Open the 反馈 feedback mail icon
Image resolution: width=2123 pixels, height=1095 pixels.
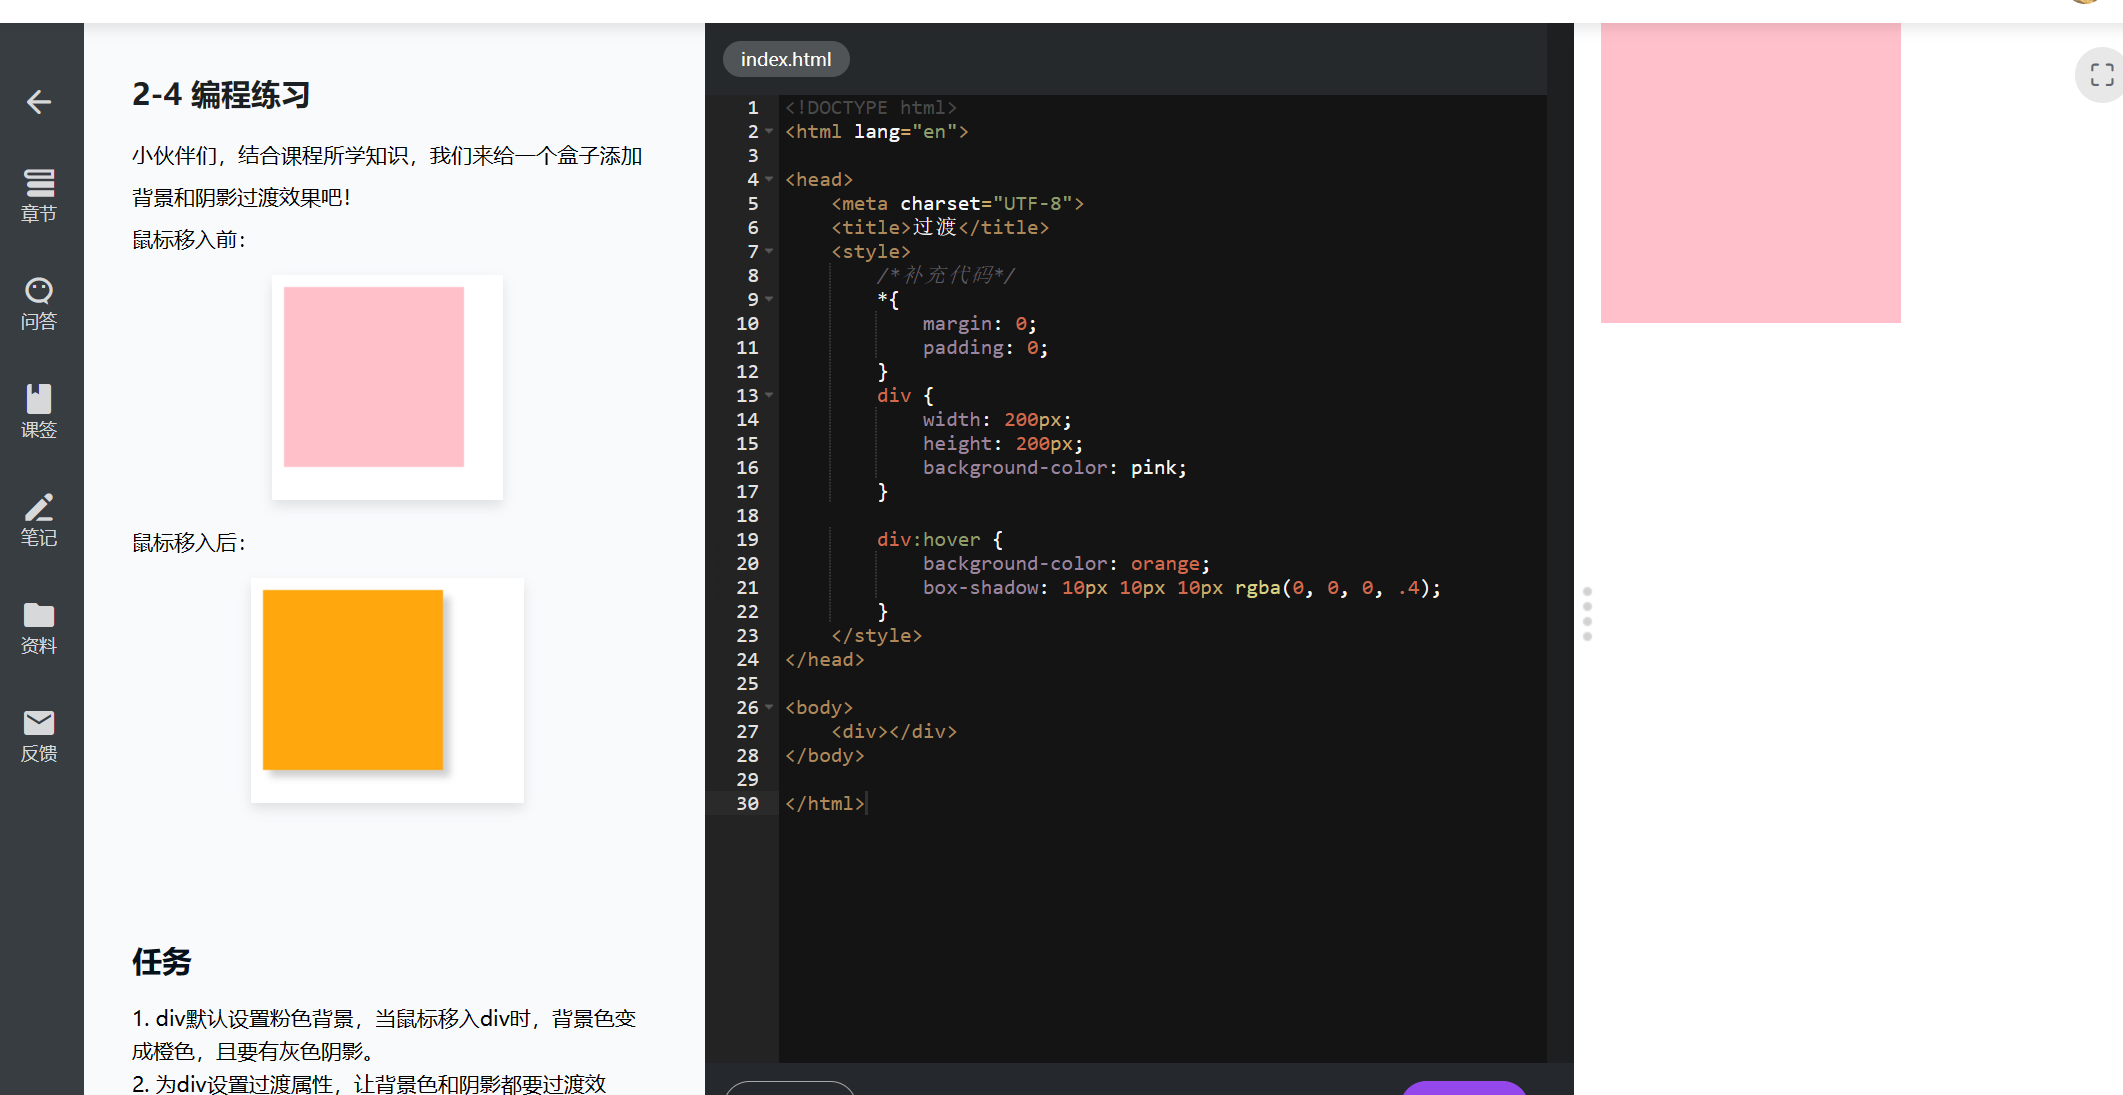pyautogui.click(x=39, y=735)
